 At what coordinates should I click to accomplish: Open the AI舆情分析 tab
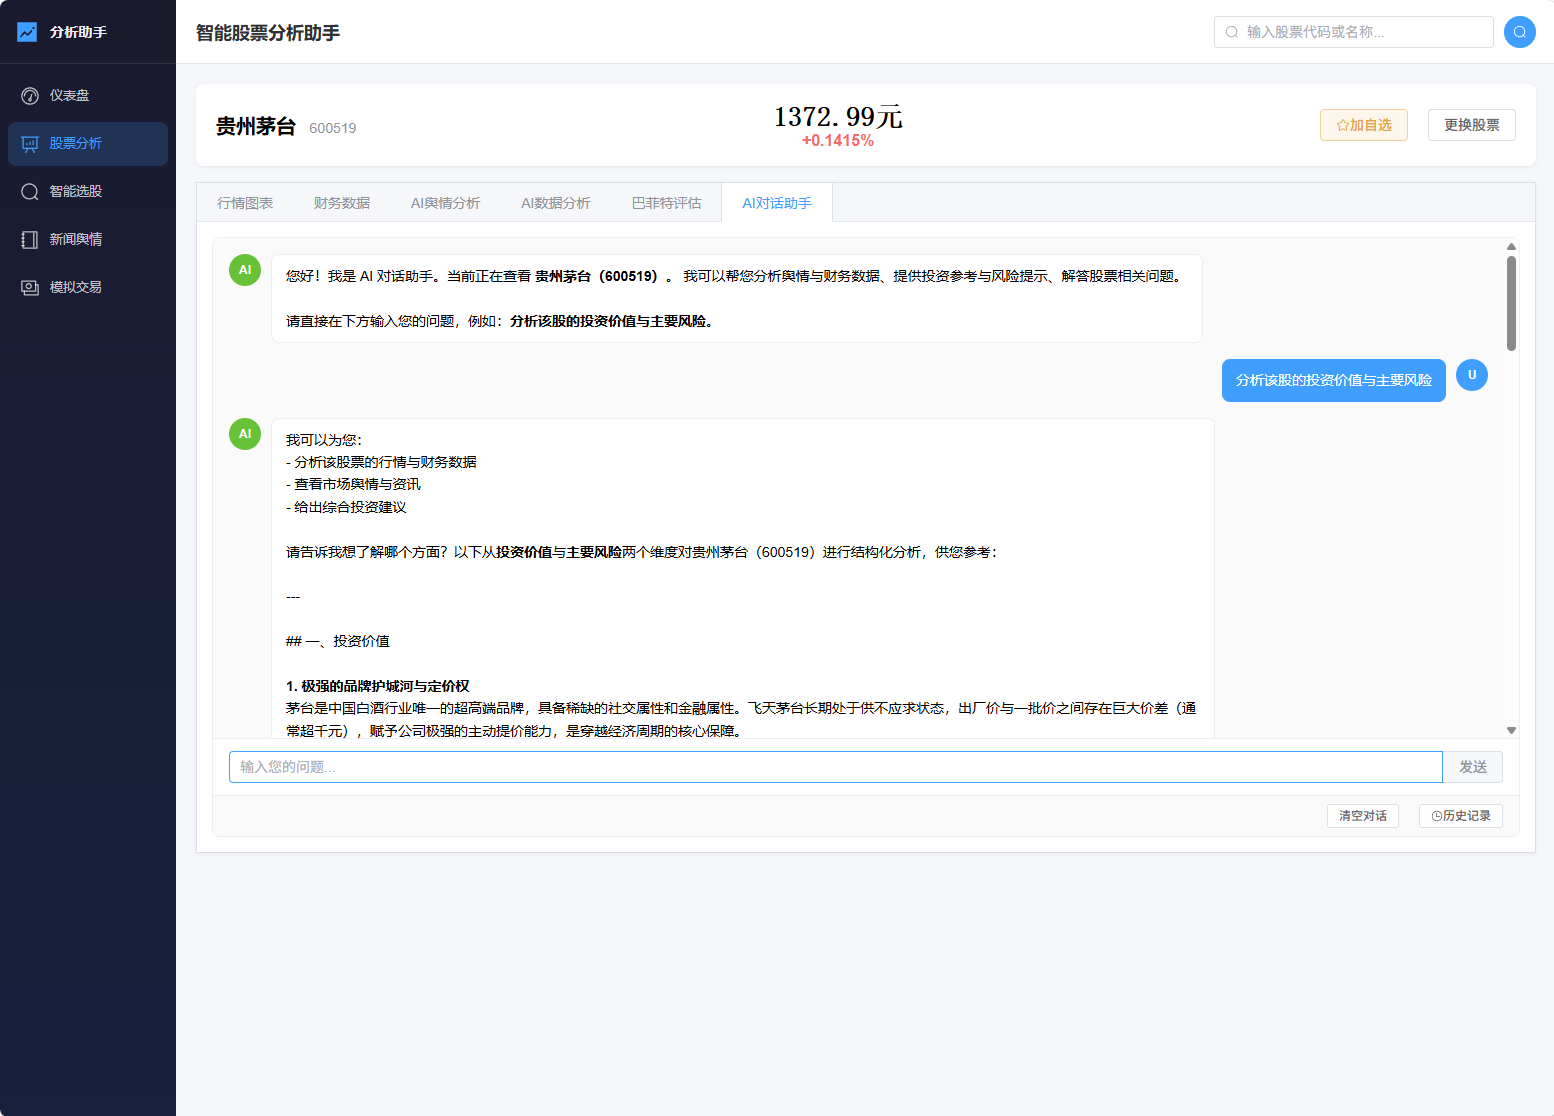coord(446,203)
